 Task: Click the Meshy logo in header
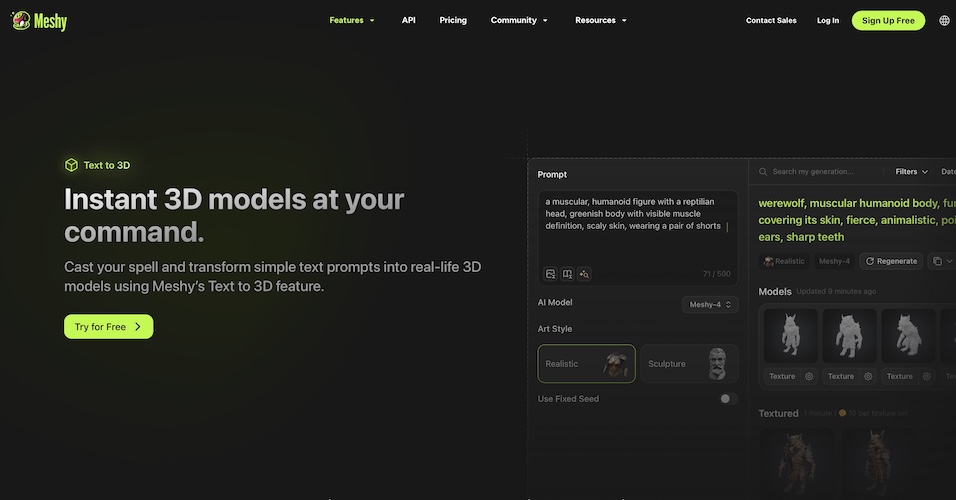click(x=40, y=20)
